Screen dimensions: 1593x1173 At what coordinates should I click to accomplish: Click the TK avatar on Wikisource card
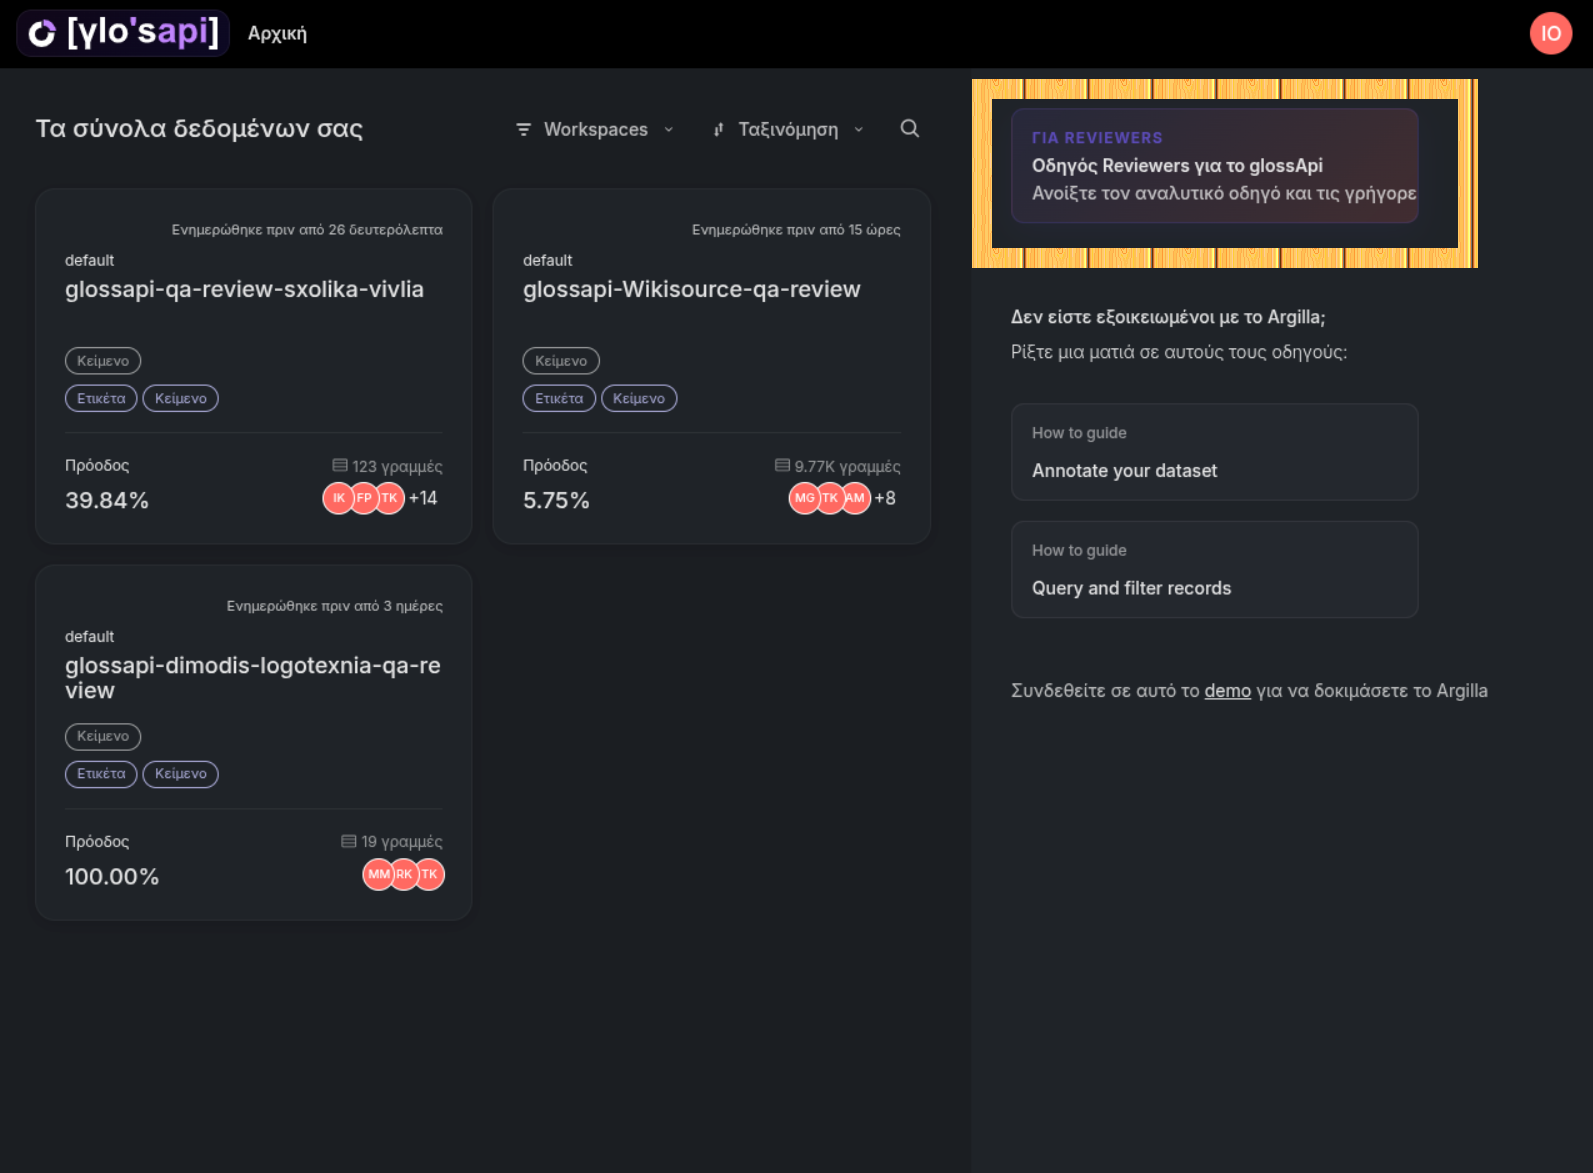[x=830, y=498]
